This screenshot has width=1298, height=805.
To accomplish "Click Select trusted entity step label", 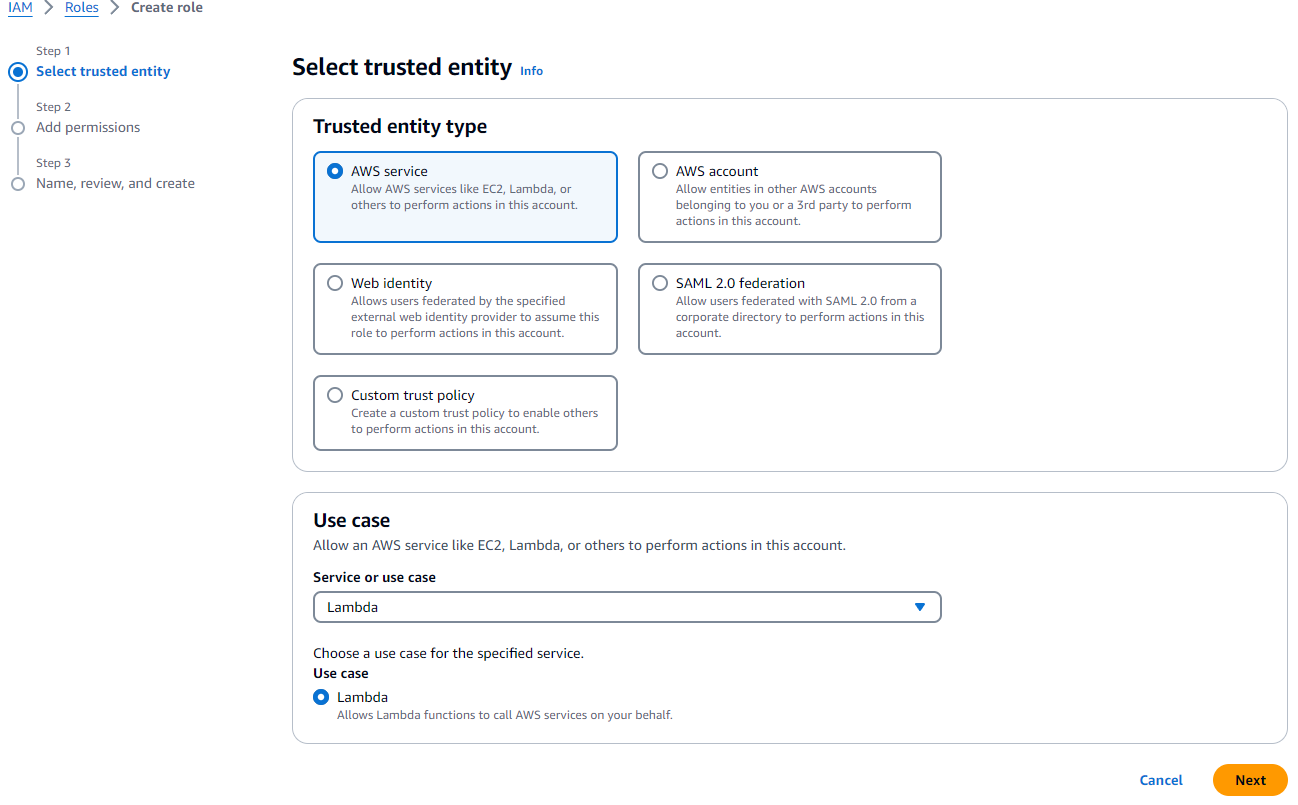I will (x=103, y=71).
